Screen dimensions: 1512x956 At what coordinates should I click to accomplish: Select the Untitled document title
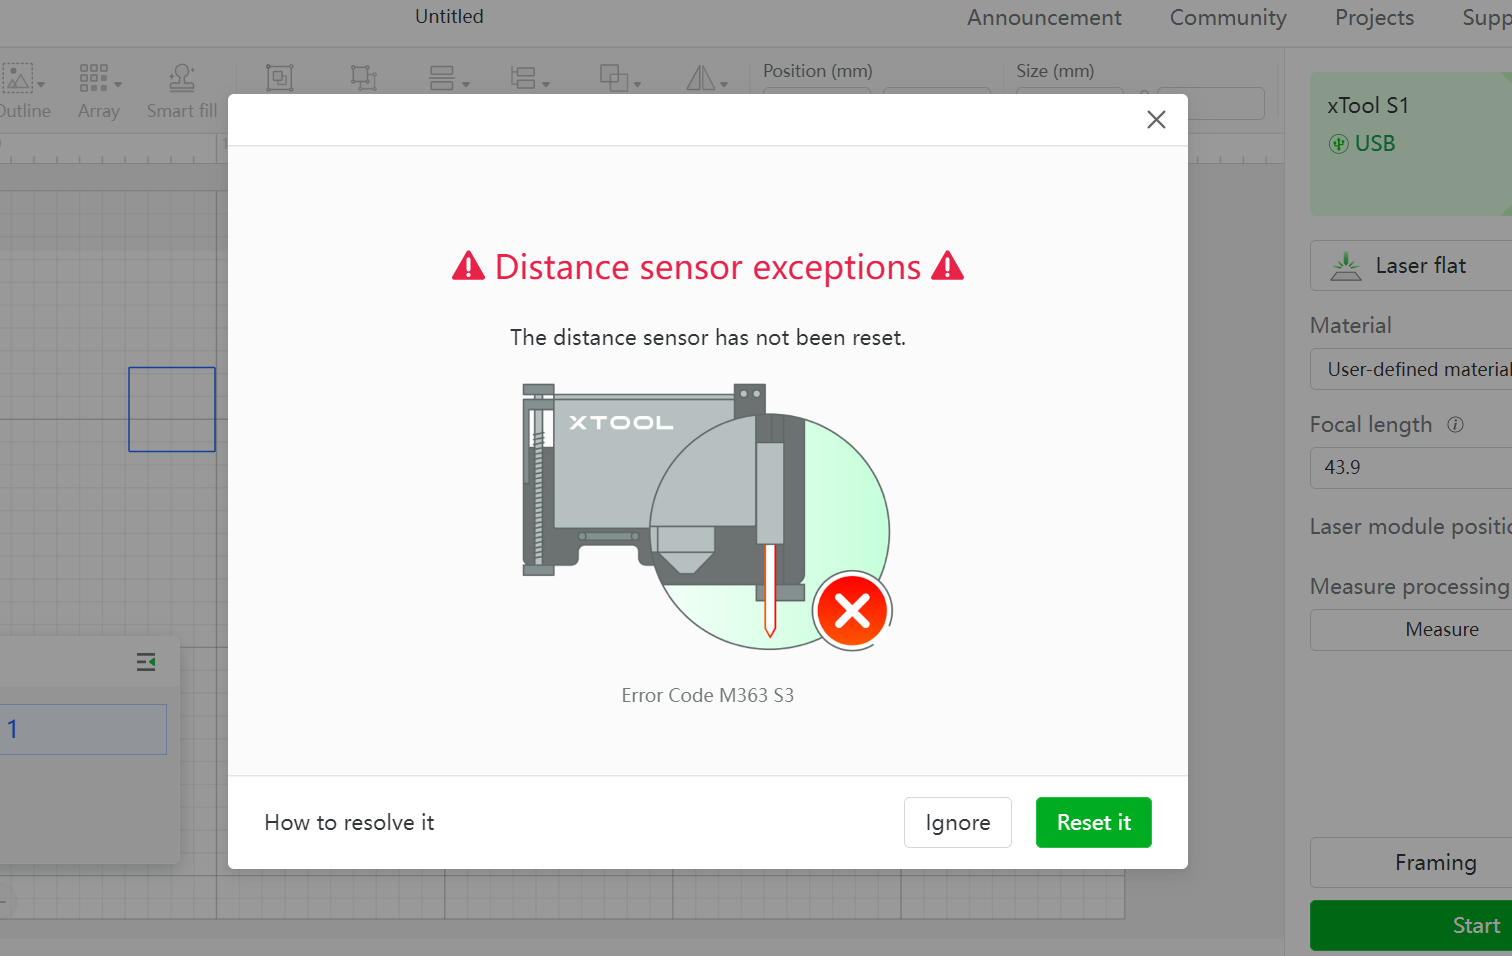449,16
